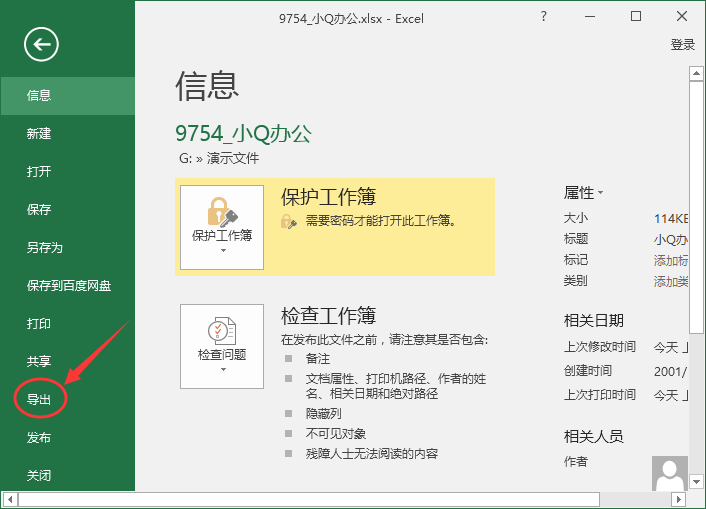Click the 隐藏列 list item
Viewport: 706px width, 509px height.
pyautogui.click(x=323, y=413)
